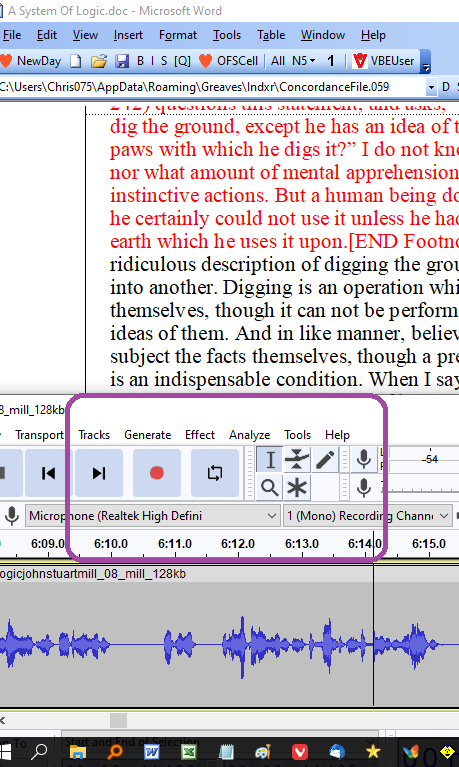Select the pencil Draw tool

pyautogui.click(x=325, y=460)
